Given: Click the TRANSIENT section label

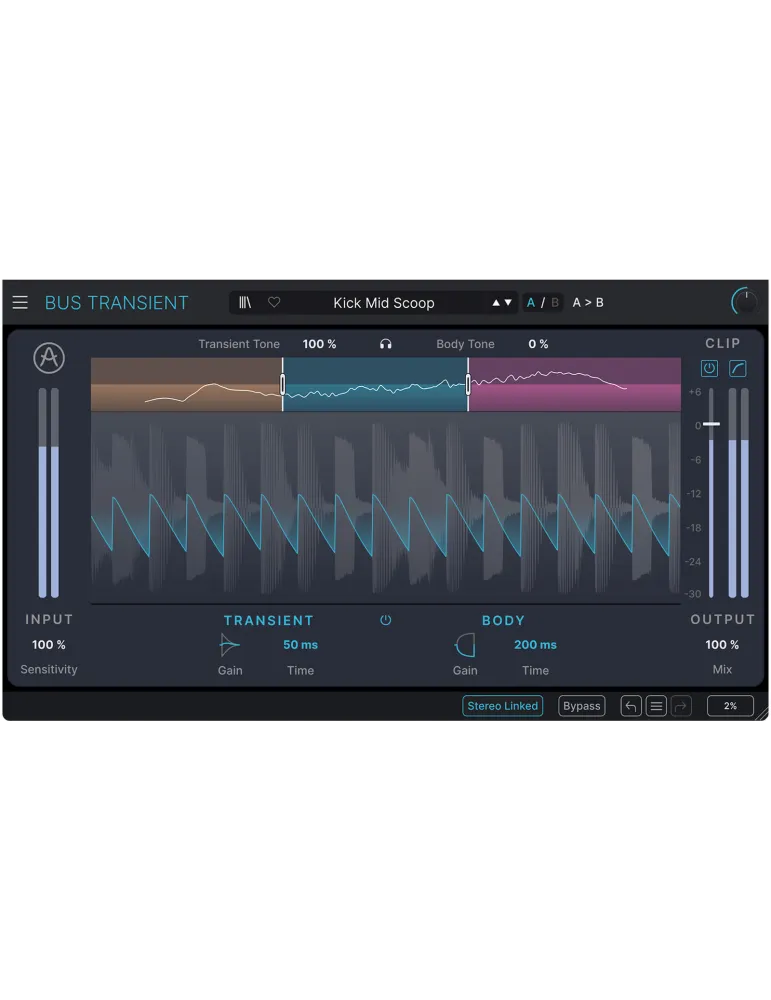Looking at the screenshot, I should 268,621.
